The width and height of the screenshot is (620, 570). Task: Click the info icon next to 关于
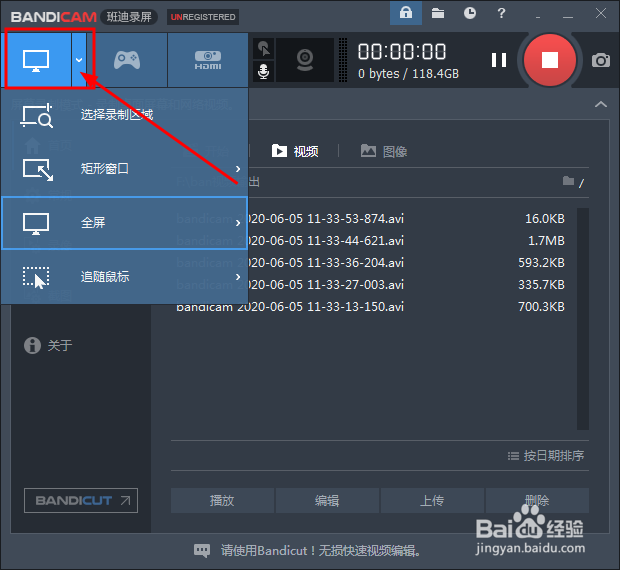point(32,345)
